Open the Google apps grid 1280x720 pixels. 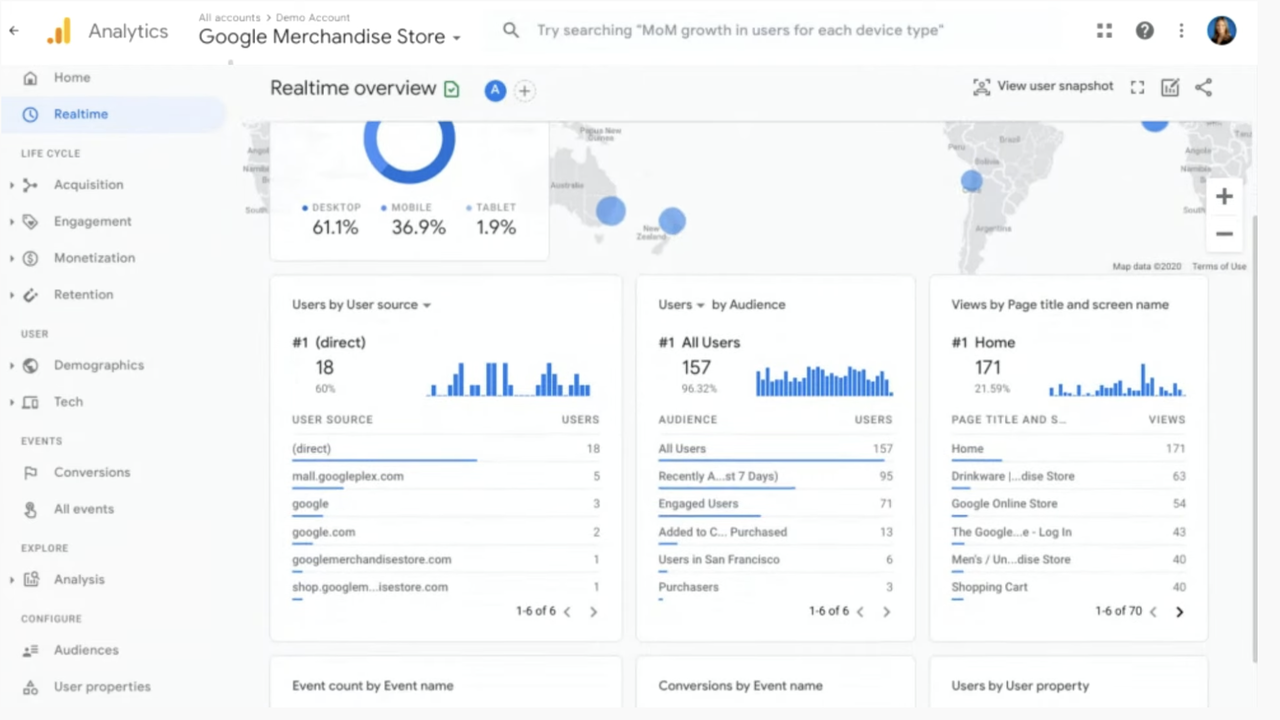pos(1104,30)
